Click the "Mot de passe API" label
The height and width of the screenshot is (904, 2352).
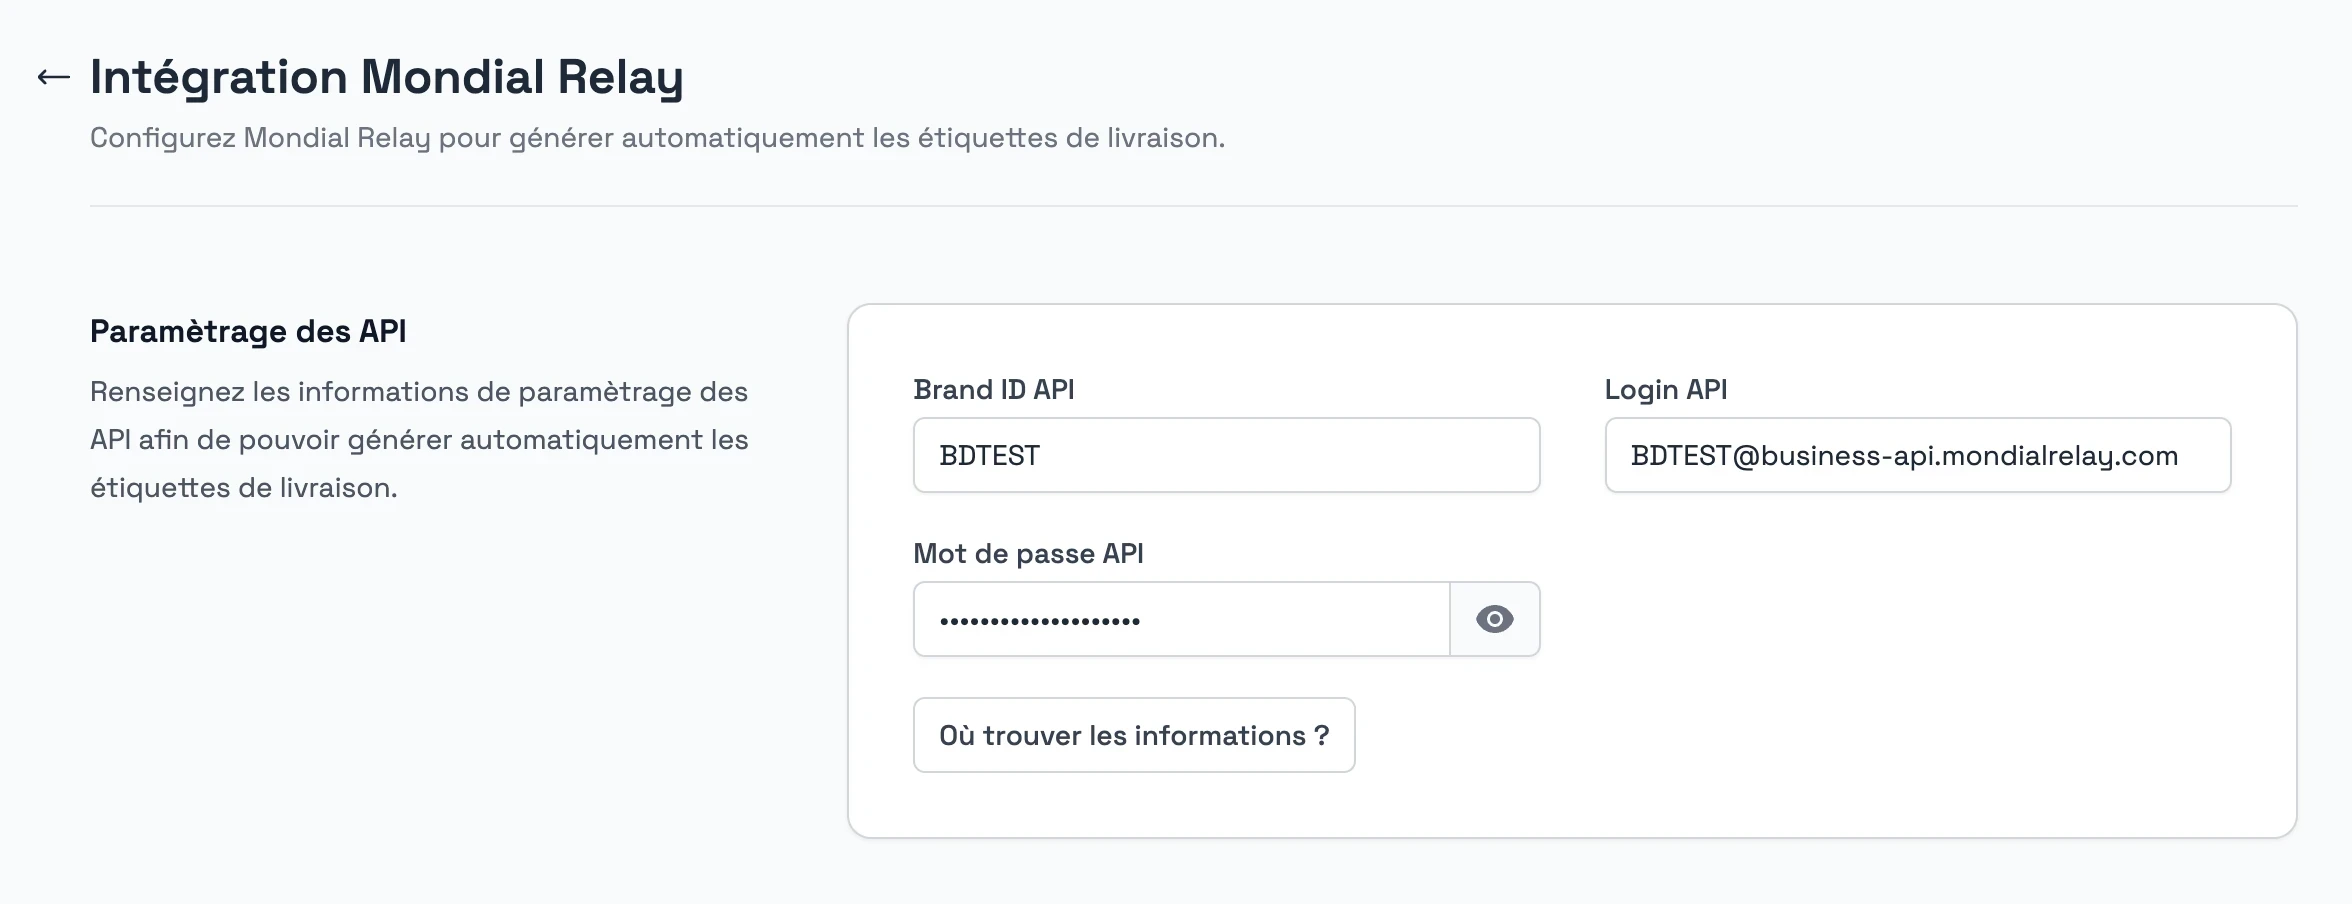1028,553
